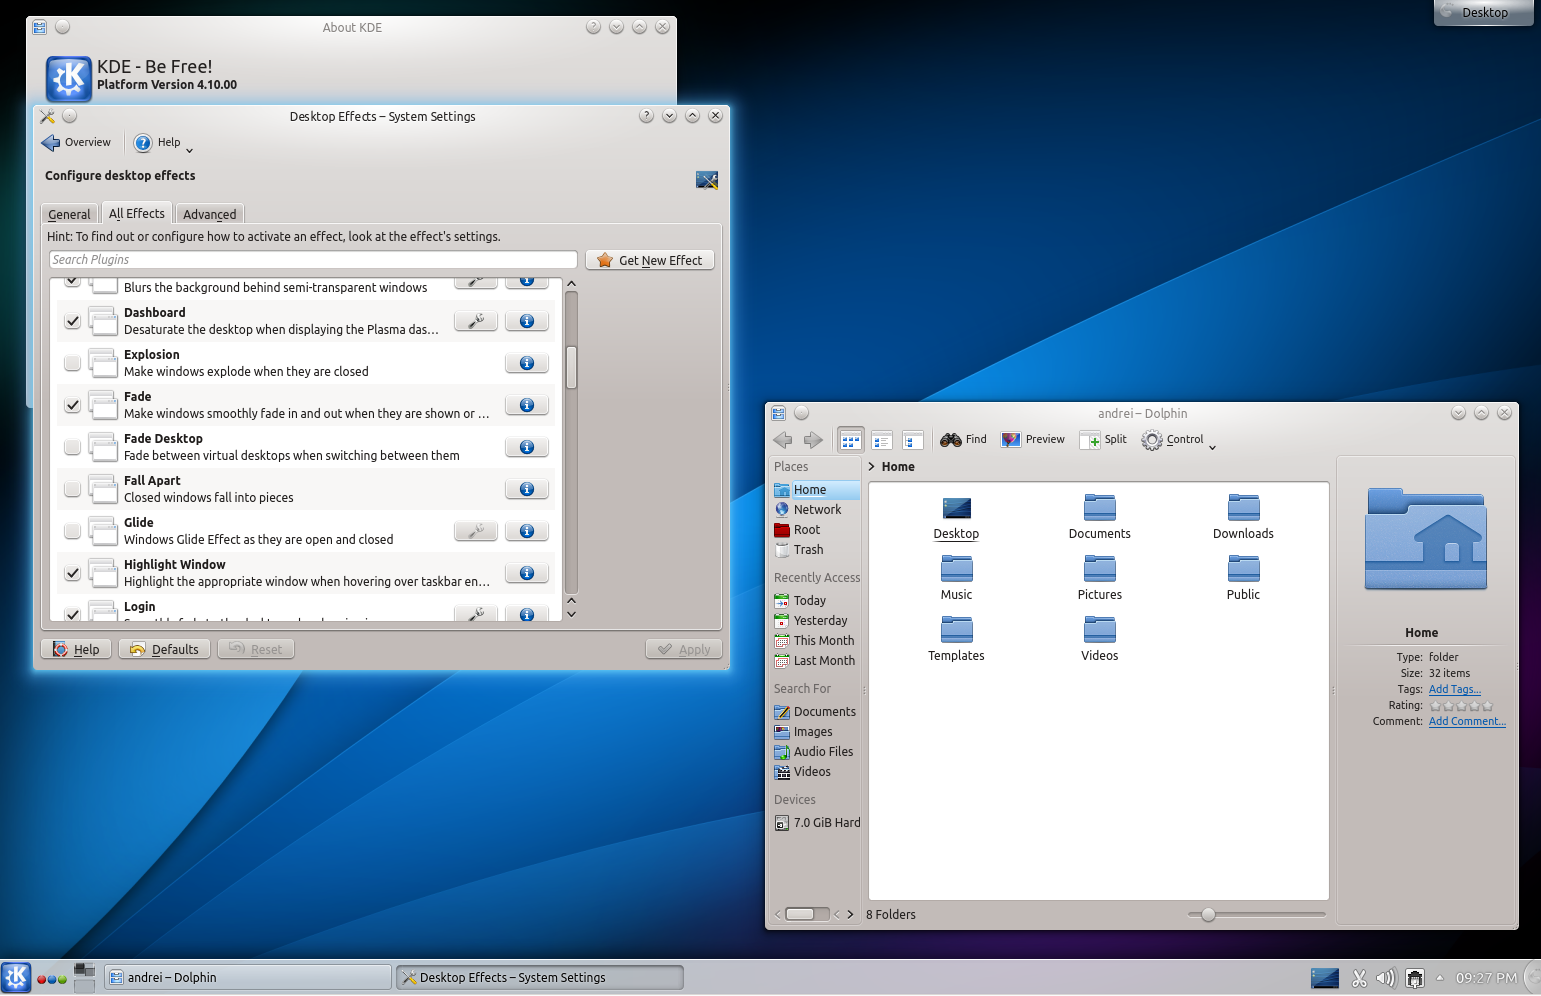Viewport: 1541px width, 996px height.
Task: Open the Advanced tab
Action: 209,214
